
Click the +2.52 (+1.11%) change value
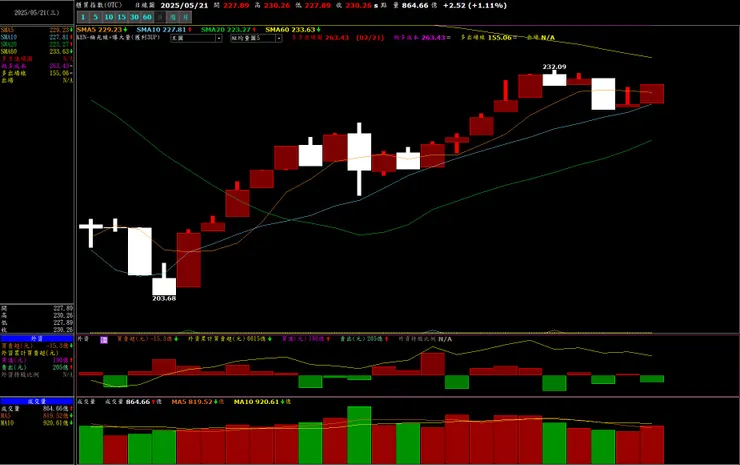pos(475,5)
